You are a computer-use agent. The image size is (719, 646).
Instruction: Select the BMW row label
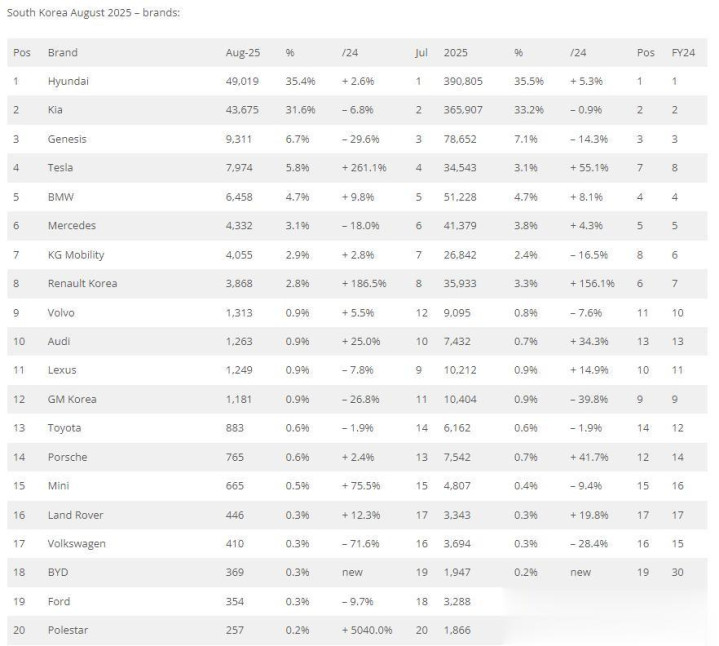[60, 197]
